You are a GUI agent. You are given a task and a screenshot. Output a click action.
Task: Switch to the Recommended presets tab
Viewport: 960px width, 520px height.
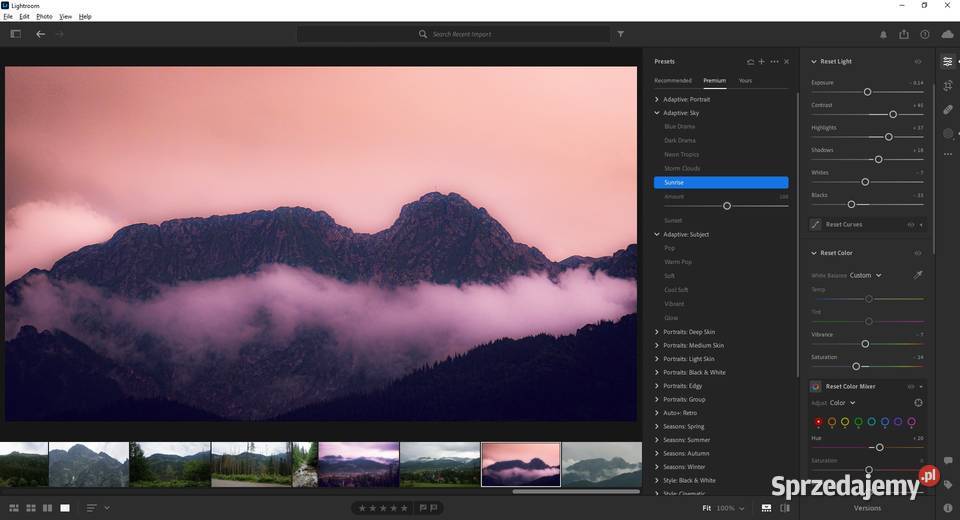coord(672,80)
